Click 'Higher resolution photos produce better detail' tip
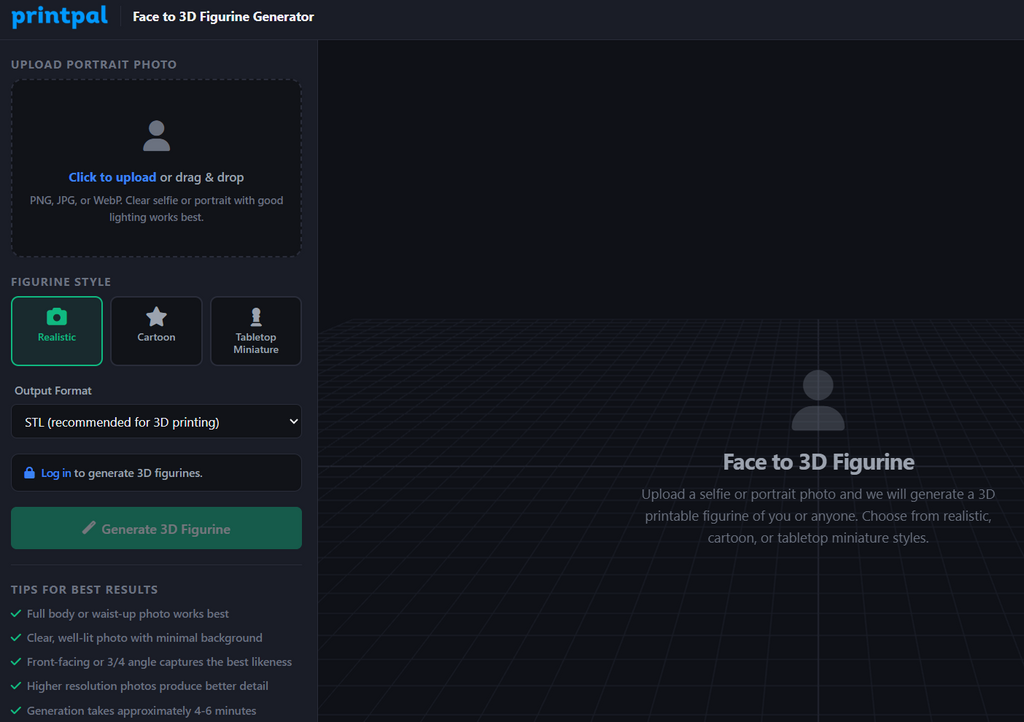This screenshot has height=722, width=1024. coord(148,686)
